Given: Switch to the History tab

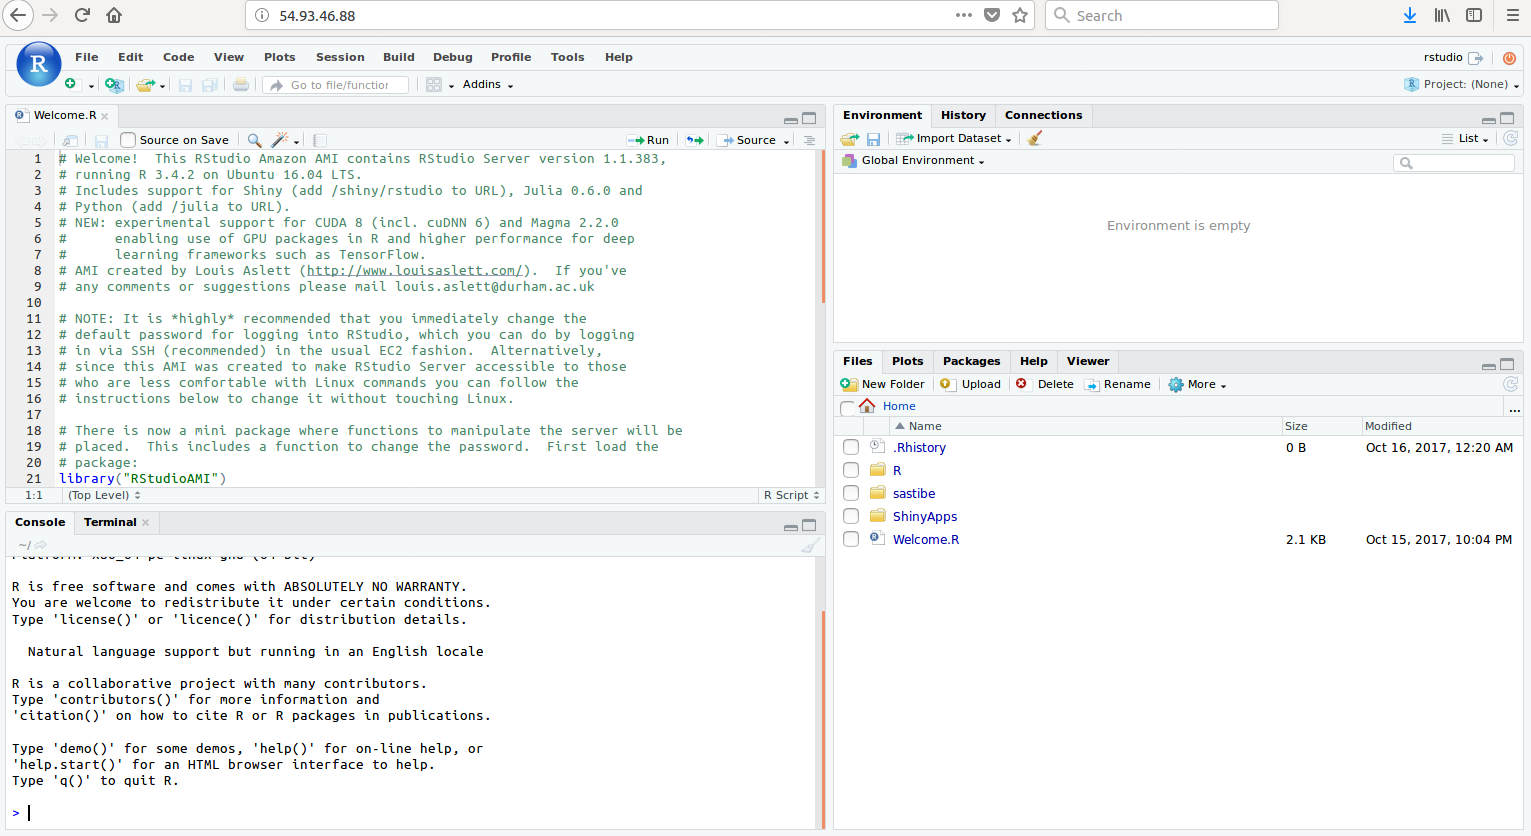Looking at the screenshot, I should pyautogui.click(x=963, y=115).
